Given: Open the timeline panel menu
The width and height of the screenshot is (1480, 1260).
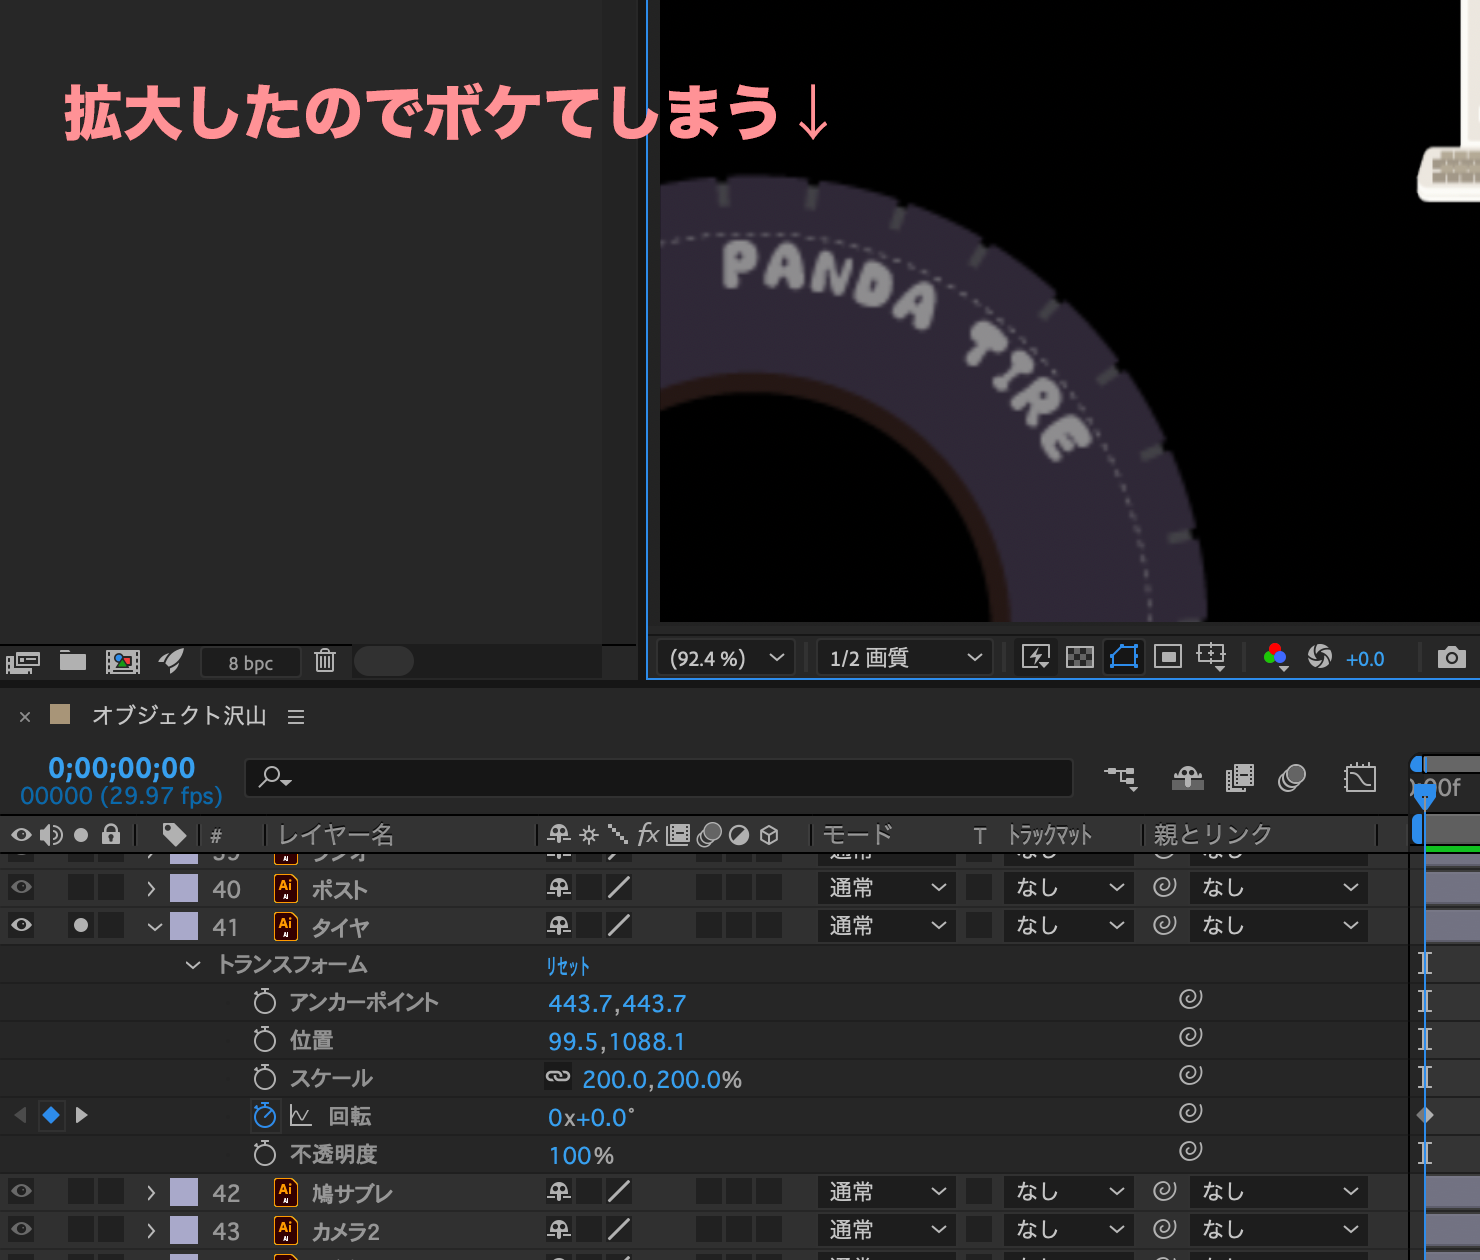Looking at the screenshot, I should (296, 716).
